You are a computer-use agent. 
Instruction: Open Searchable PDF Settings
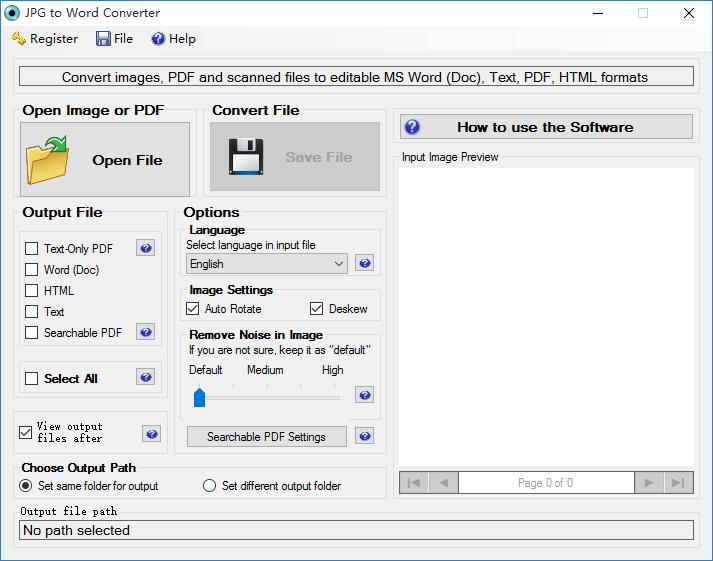(266, 436)
